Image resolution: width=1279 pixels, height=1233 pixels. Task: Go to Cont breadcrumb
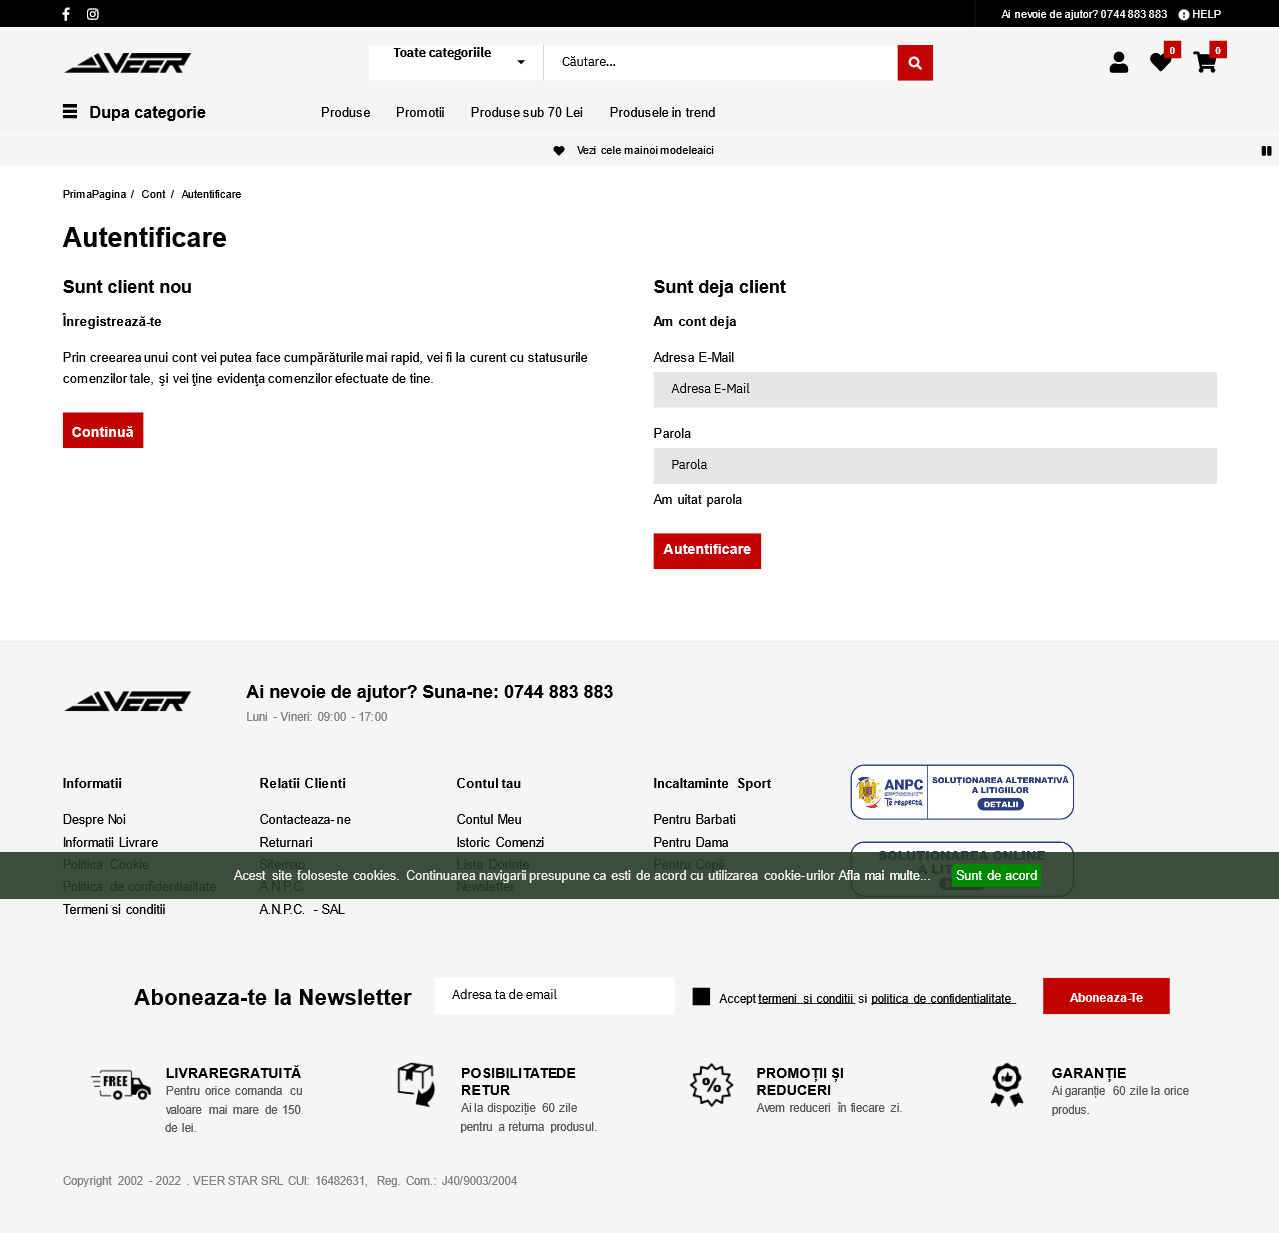[x=153, y=195]
